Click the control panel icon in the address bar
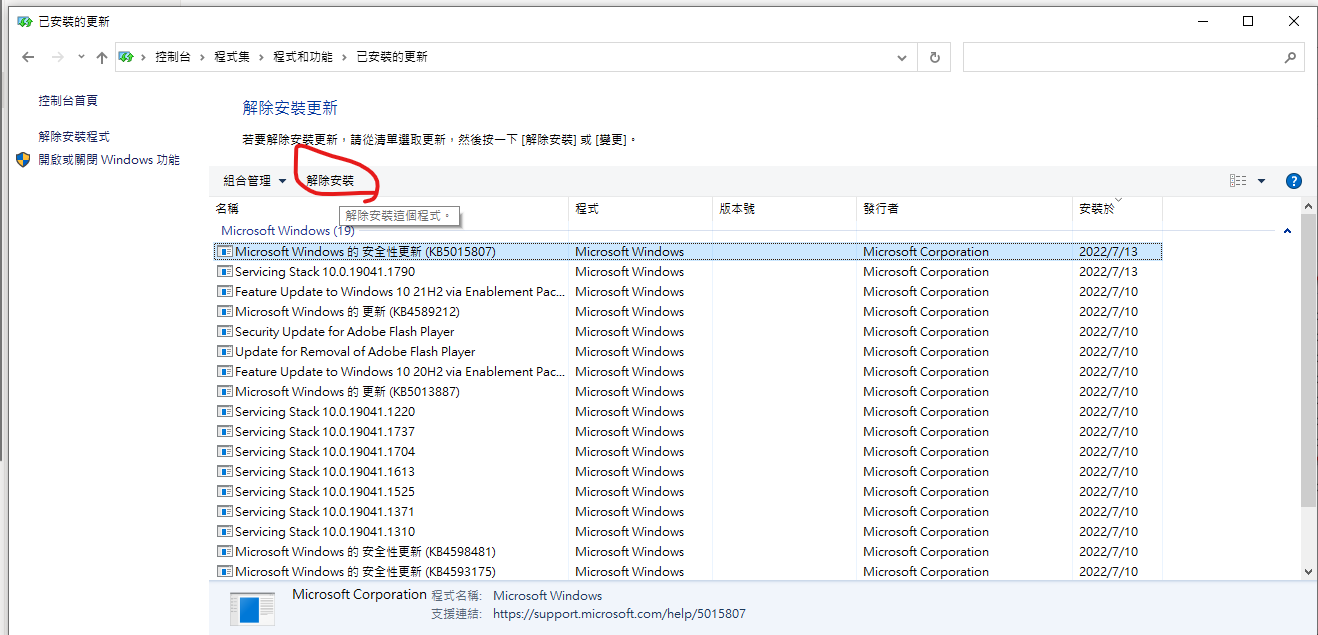The height and width of the screenshot is (635, 1318). [127, 57]
